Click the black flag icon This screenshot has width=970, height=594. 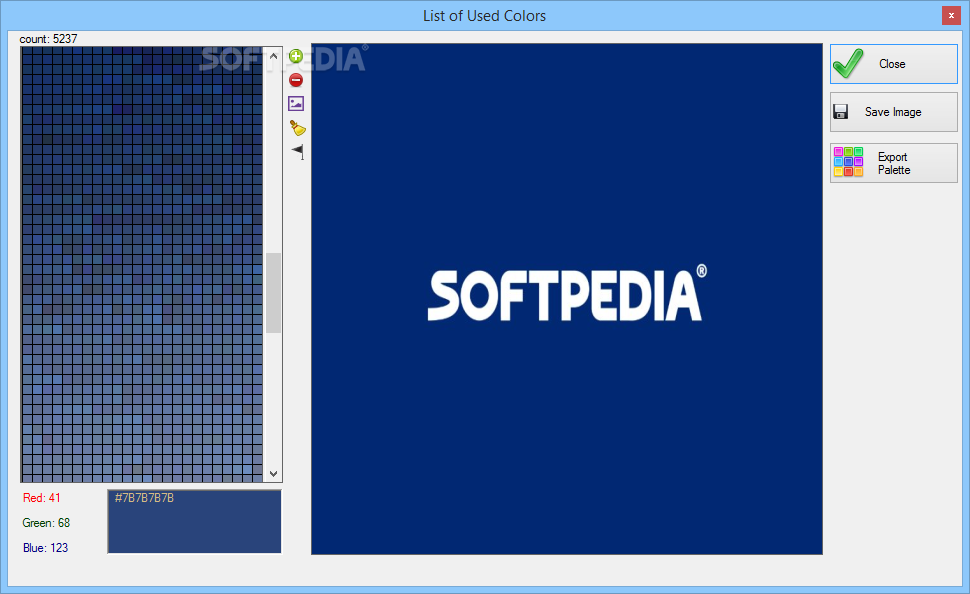click(298, 151)
